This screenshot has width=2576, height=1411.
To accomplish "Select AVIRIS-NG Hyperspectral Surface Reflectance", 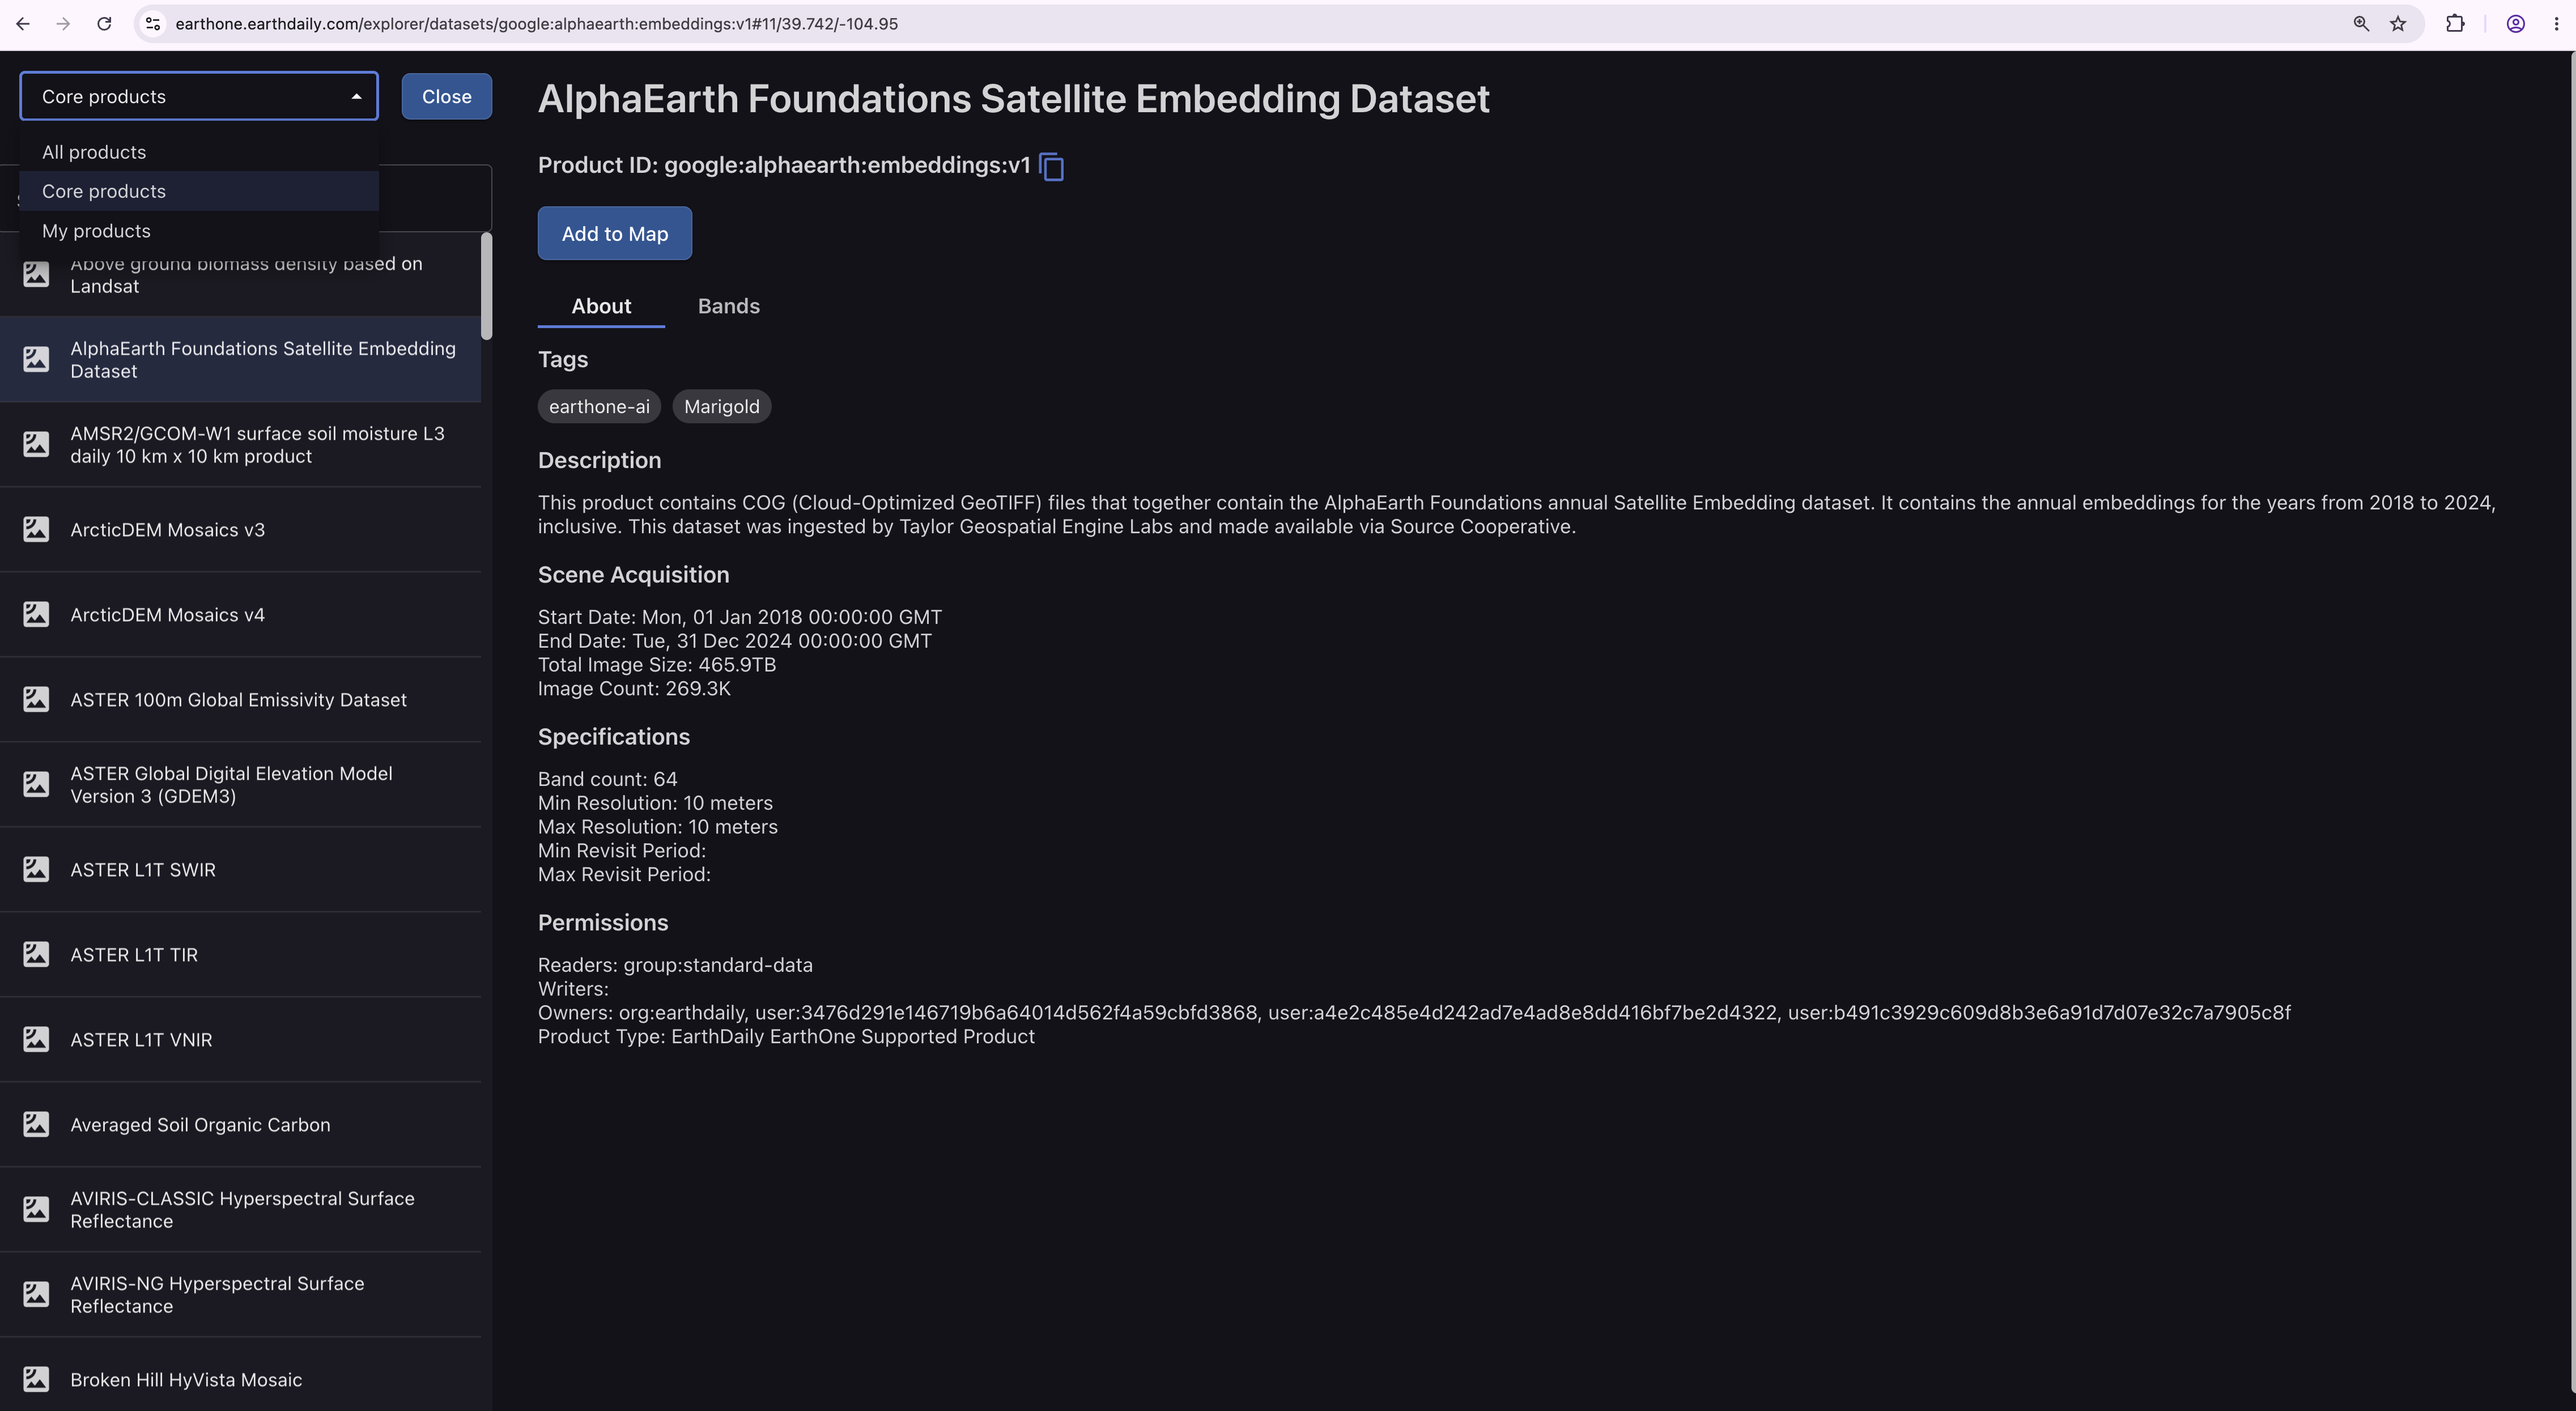I will (240, 1294).
